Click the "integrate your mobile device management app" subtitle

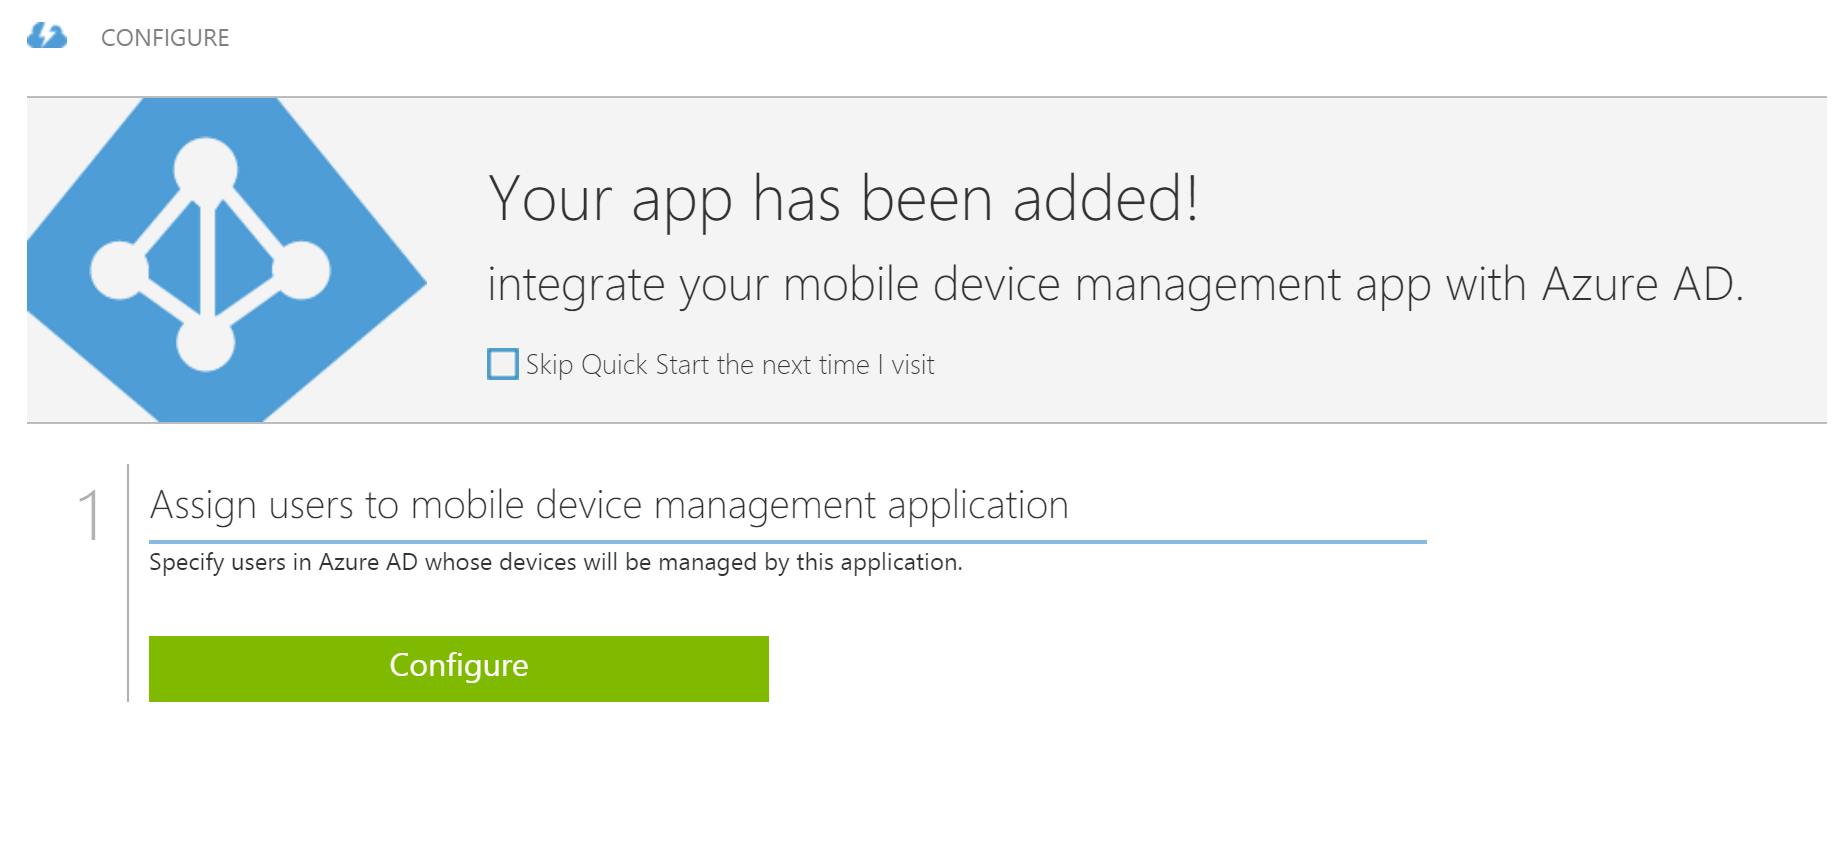coord(1115,284)
